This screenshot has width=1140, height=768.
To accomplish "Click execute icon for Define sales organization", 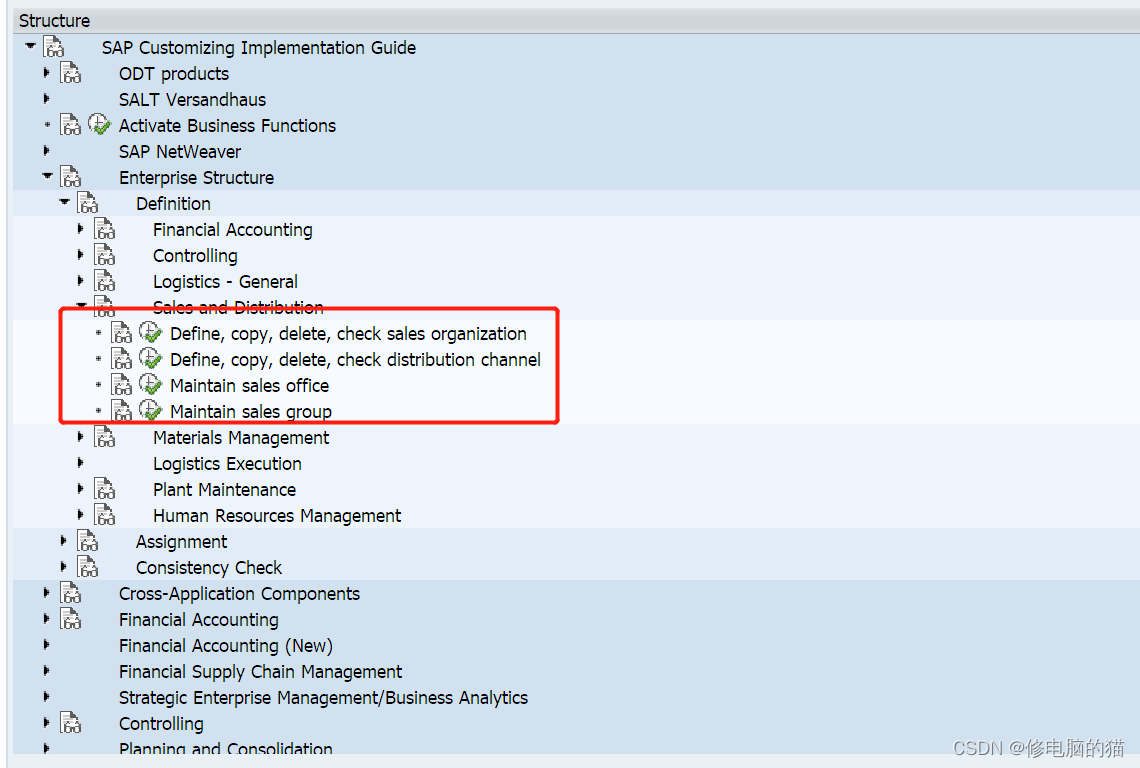I will coord(151,333).
